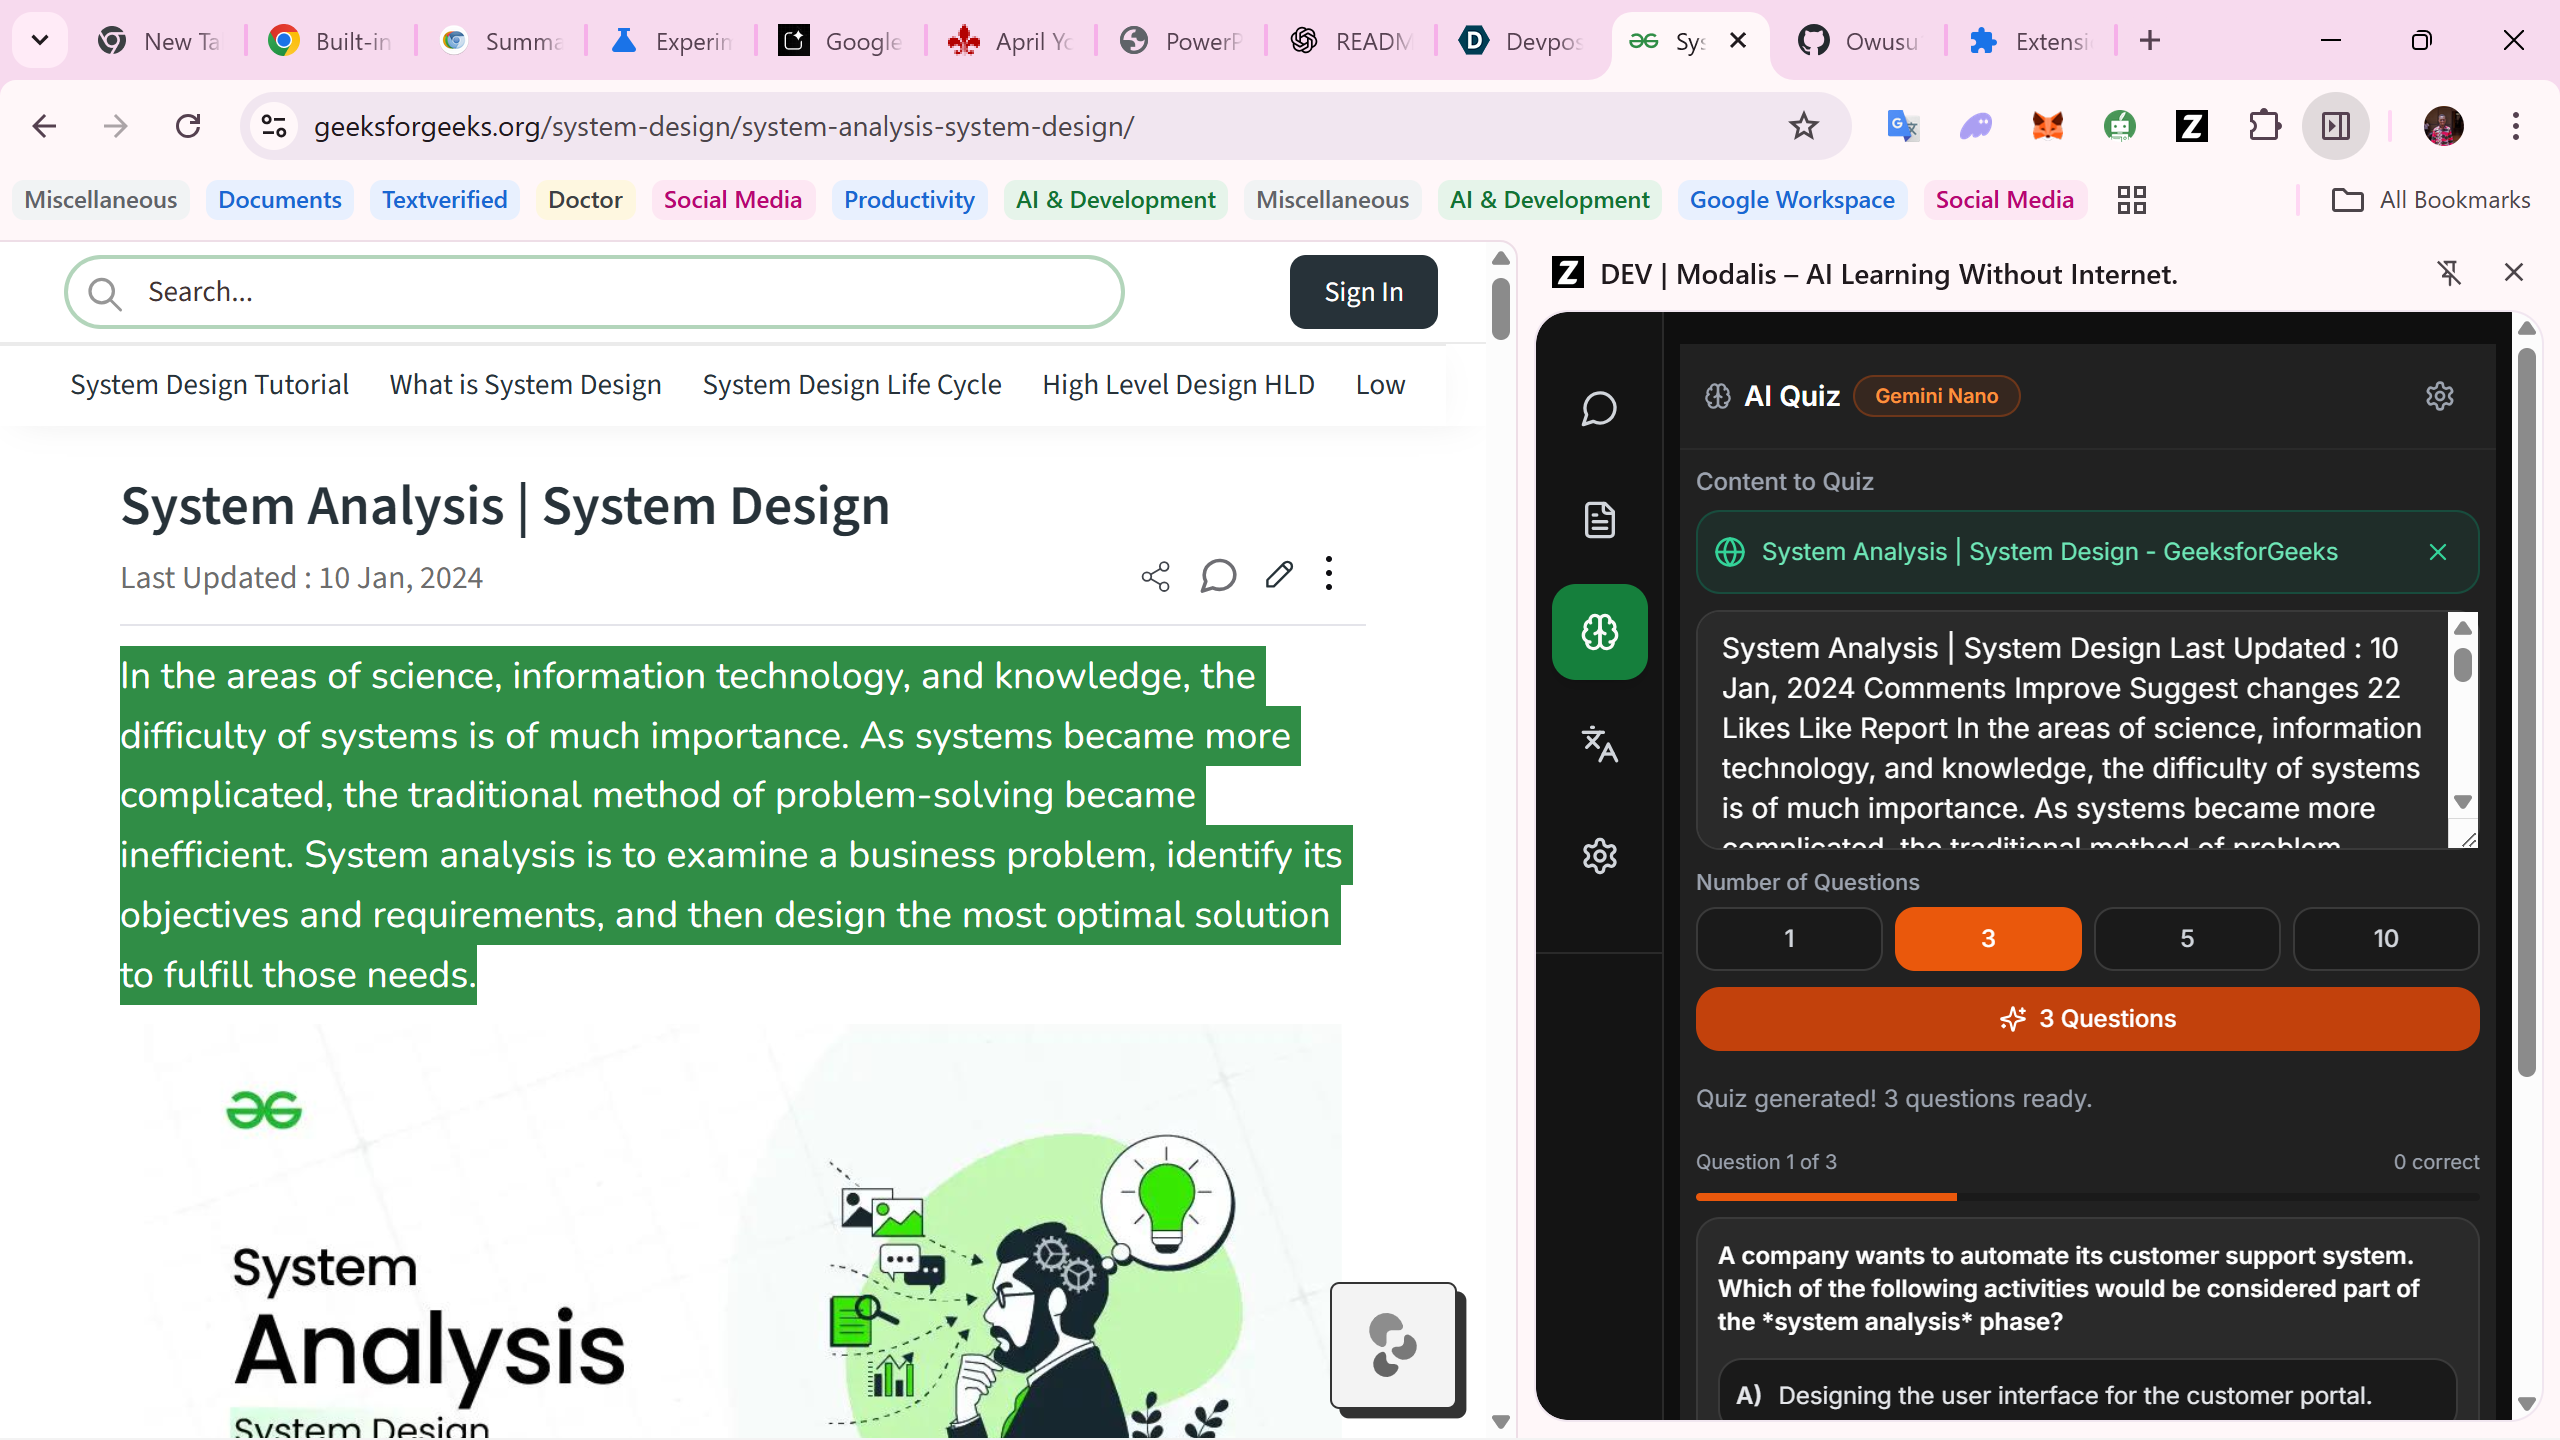This screenshot has height=1440, width=2560.
Task: Switch to the Devpost browser tab
Action: 1520,41
